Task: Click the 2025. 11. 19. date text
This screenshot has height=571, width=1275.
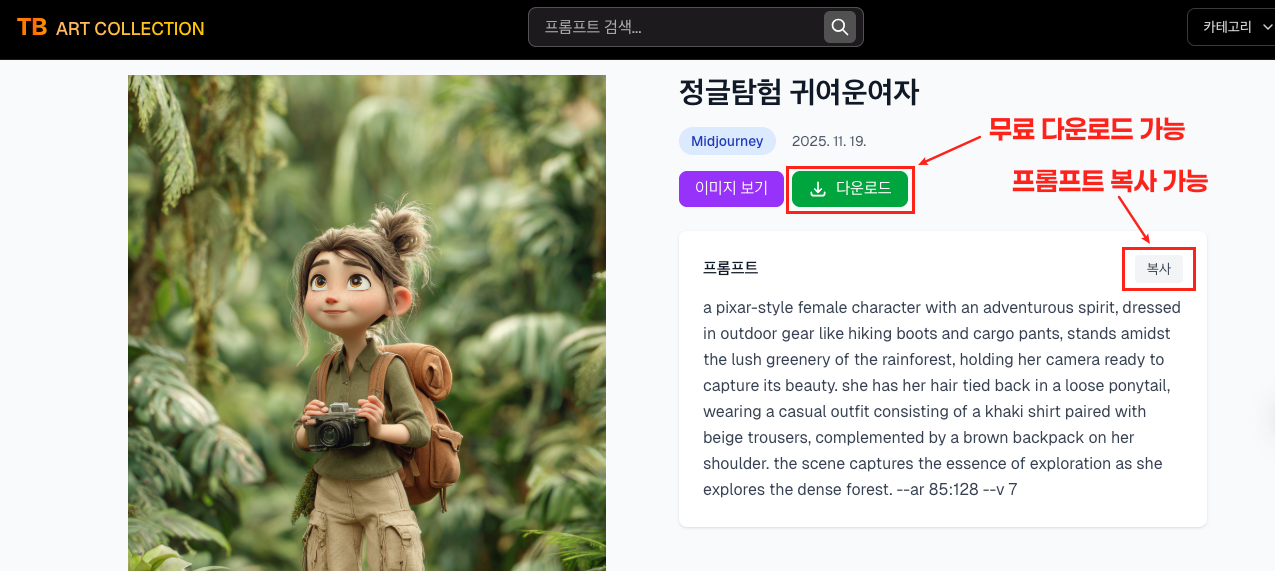Action: 828,141
